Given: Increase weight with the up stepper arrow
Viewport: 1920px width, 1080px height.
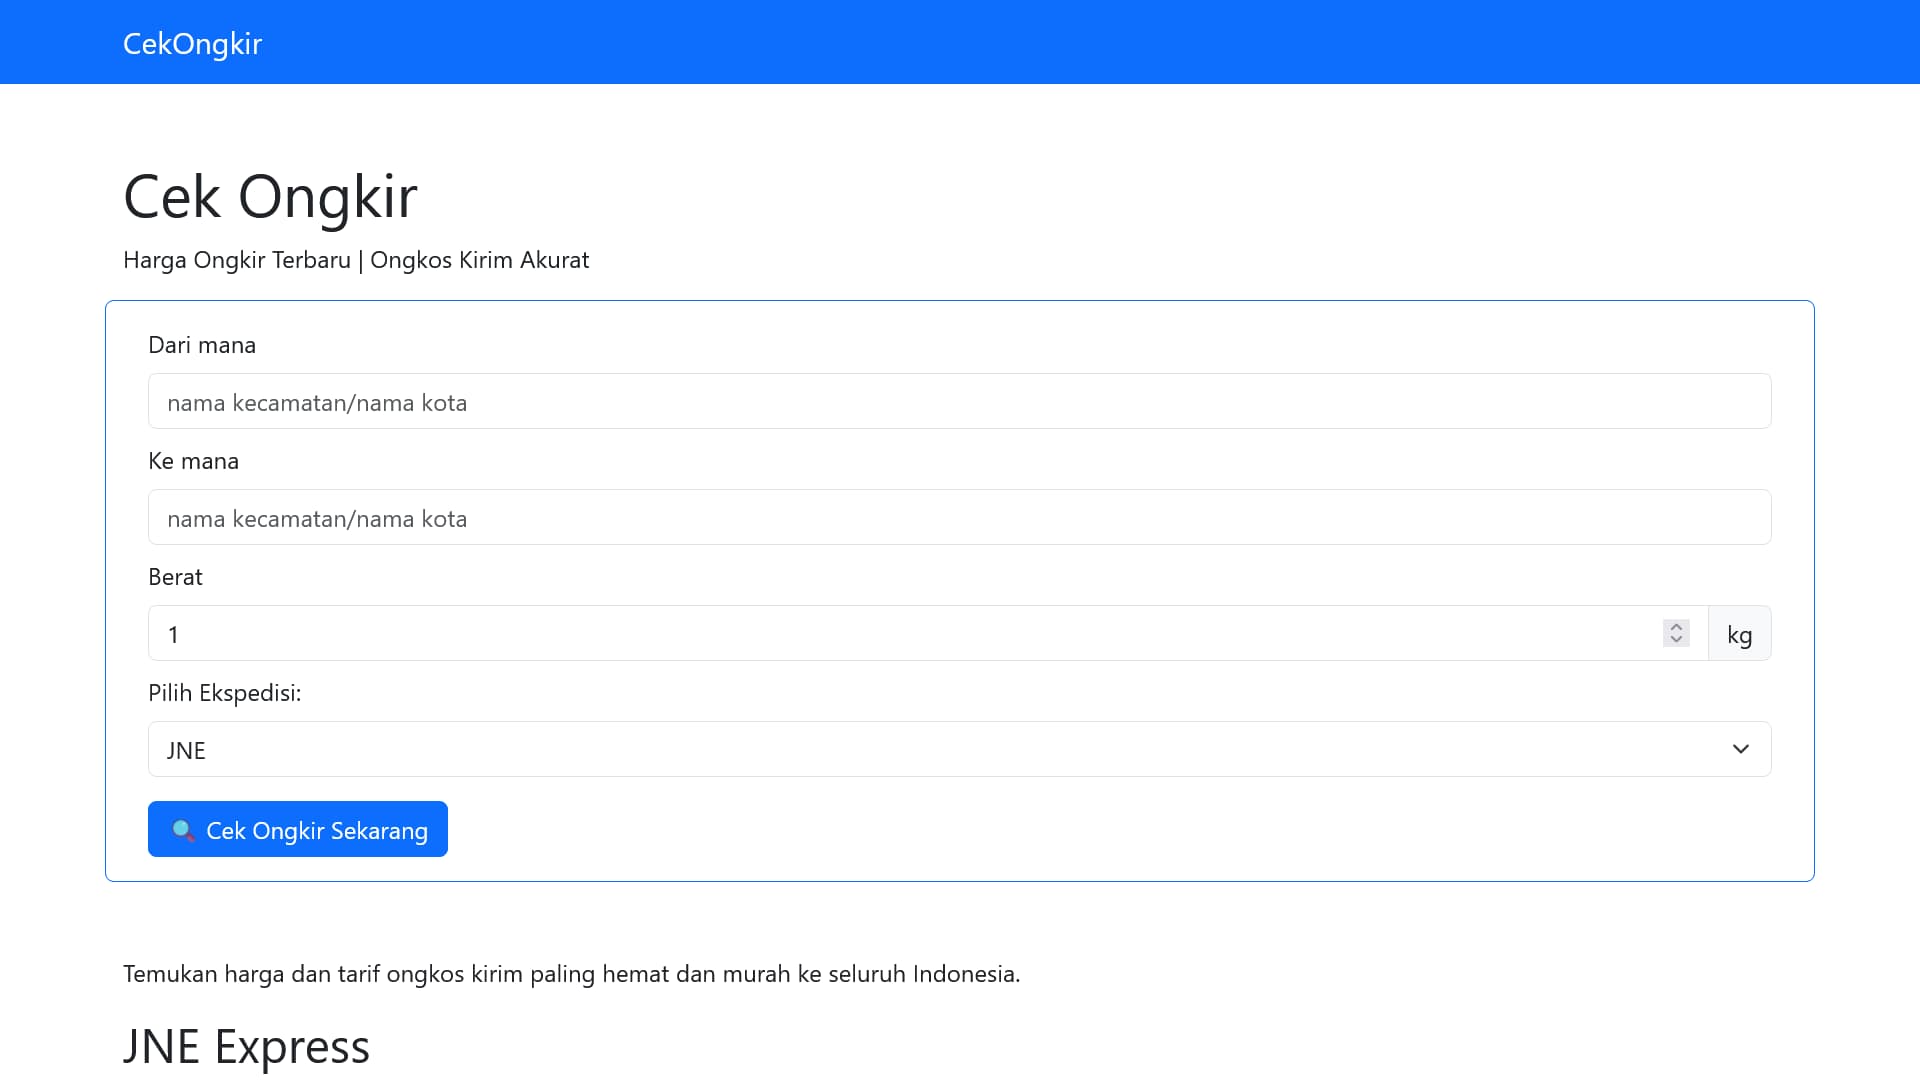Looking at the screenshot, I should tap(1676, 627).
